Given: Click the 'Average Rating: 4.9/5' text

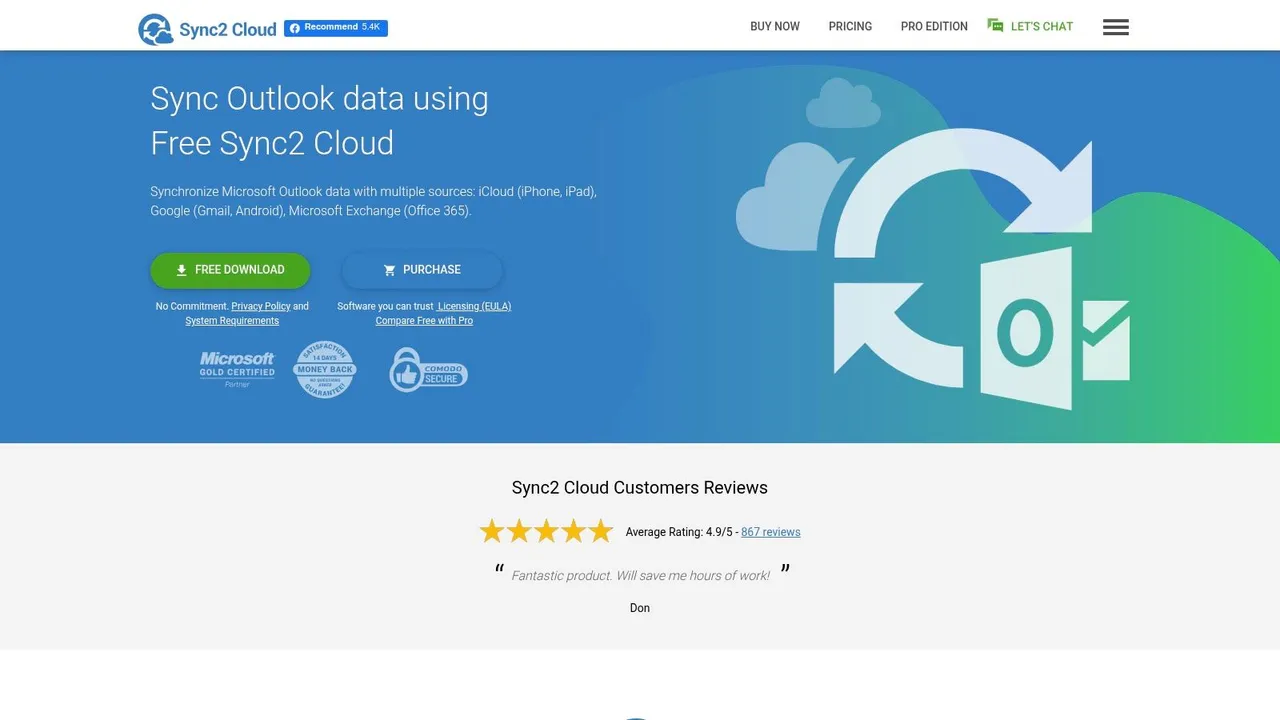Looking at the screenshot, I should tap(679, 532).
